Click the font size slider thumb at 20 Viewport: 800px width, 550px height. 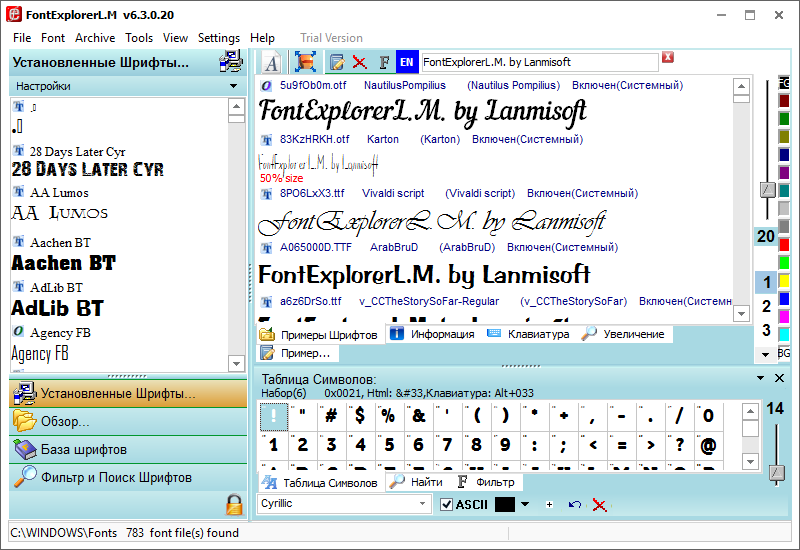click(x=767, y=190)
